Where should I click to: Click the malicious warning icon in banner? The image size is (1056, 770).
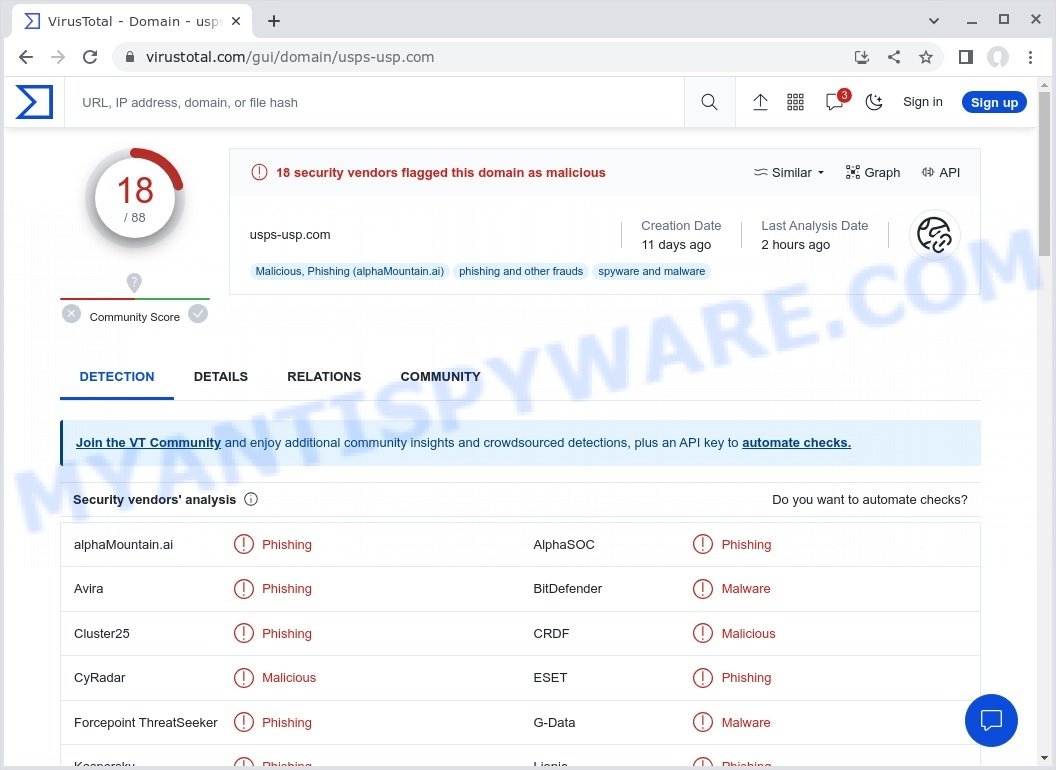point(259,172)
